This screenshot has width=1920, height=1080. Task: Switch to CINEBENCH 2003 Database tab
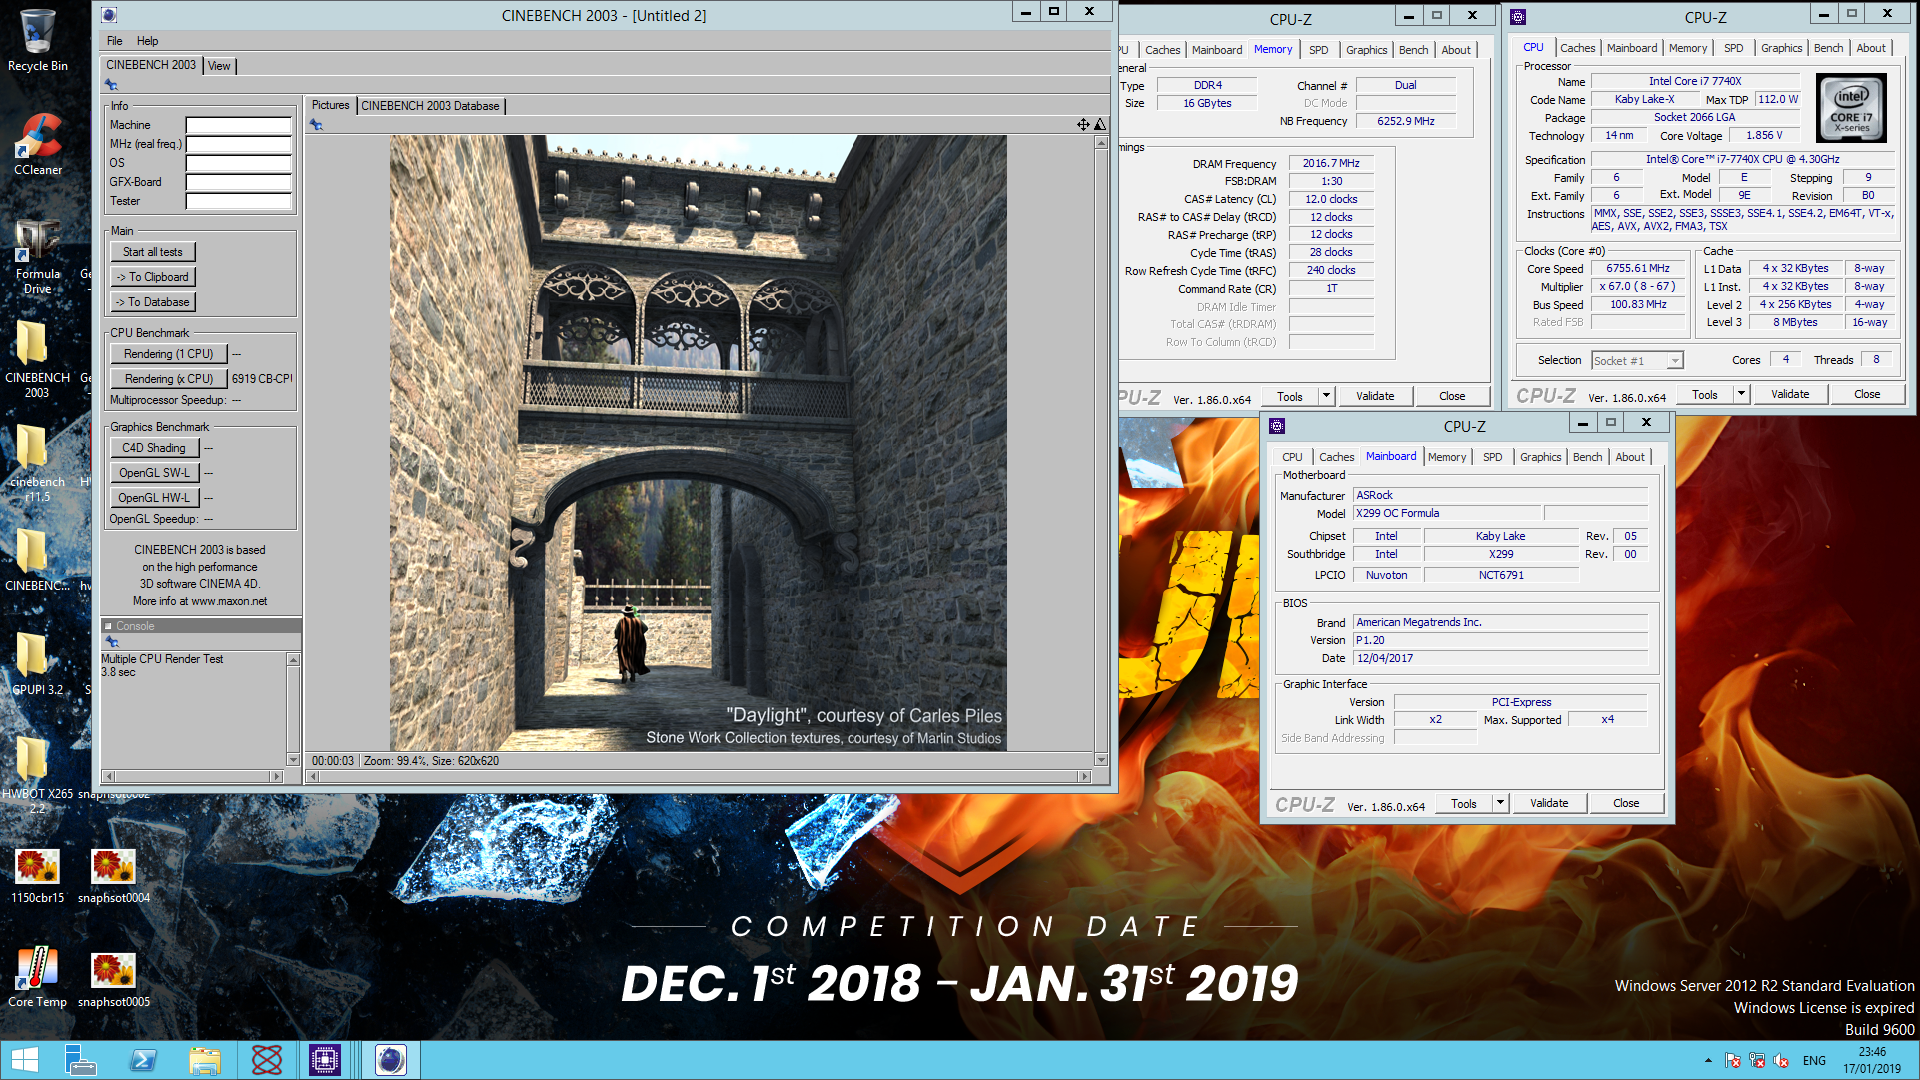430,106
